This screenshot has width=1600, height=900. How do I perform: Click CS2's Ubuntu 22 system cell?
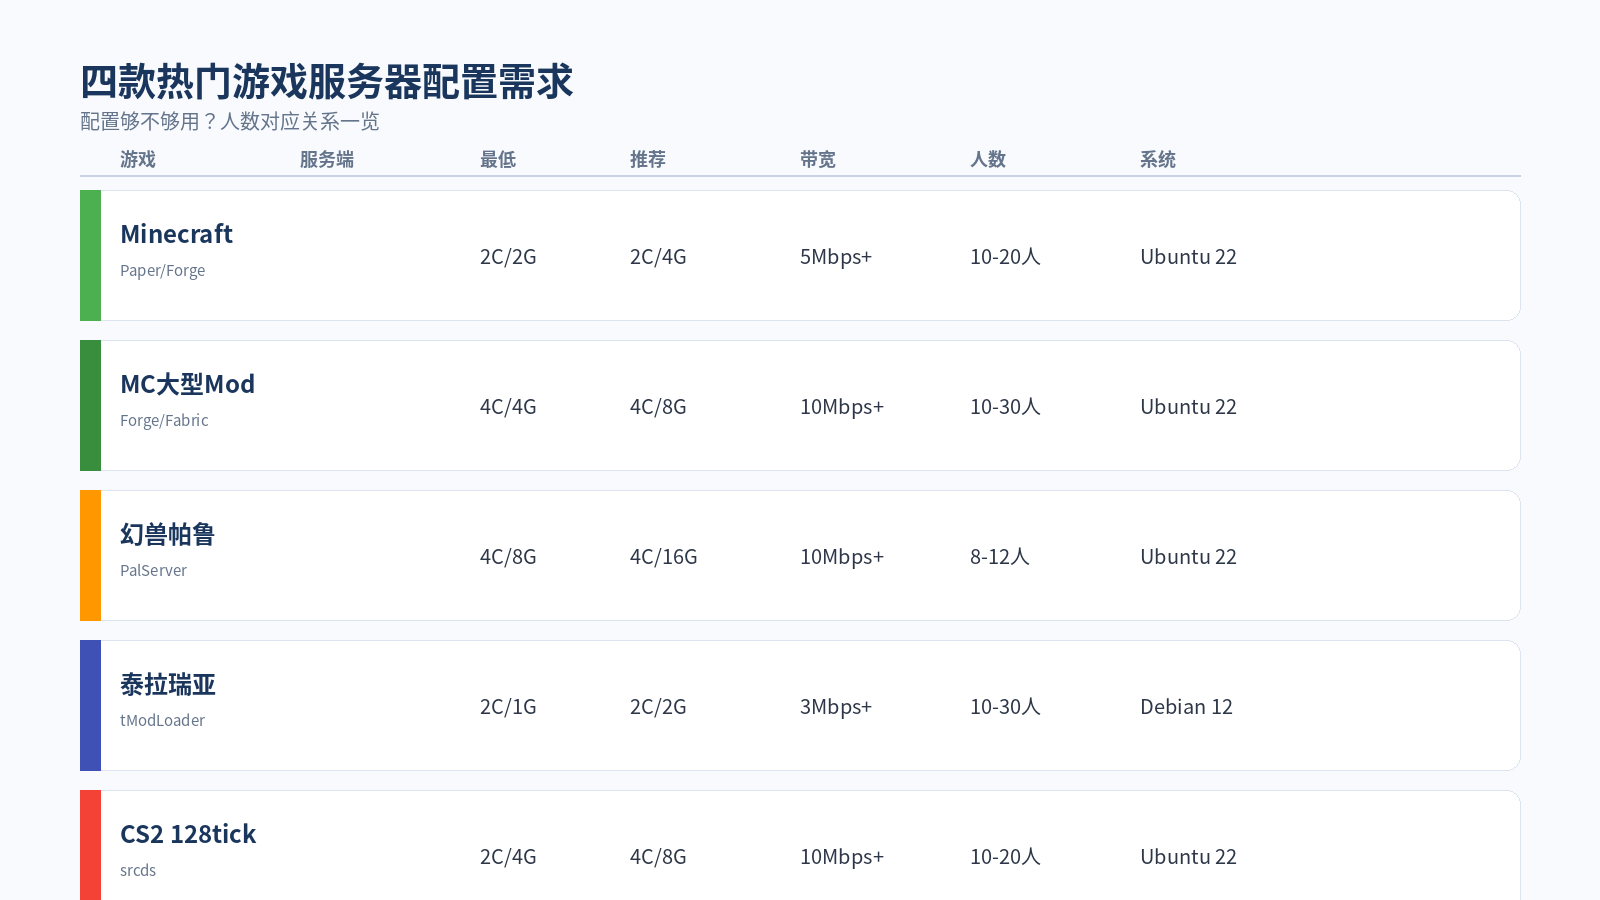pos(1188,857)
